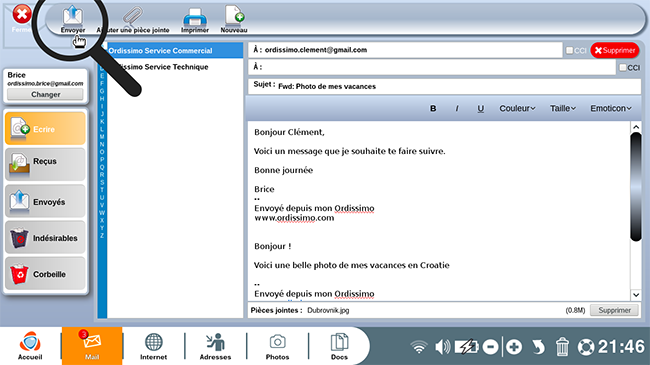Click the undo back arrow icon
650x365 pixels.
(x=538, y=347)
